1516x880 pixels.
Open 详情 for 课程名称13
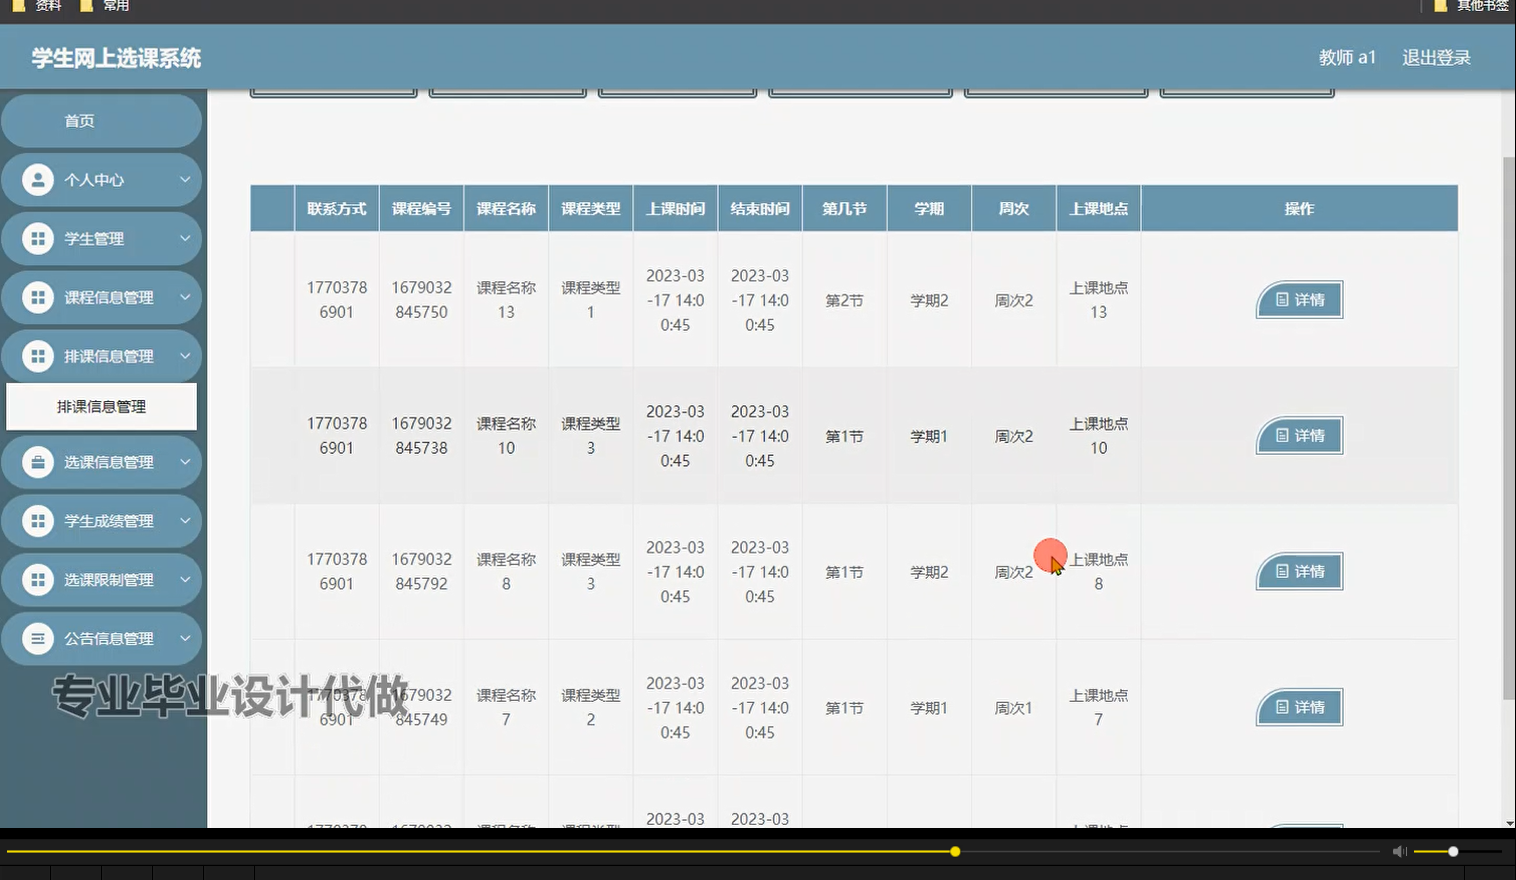point(1298,299)
